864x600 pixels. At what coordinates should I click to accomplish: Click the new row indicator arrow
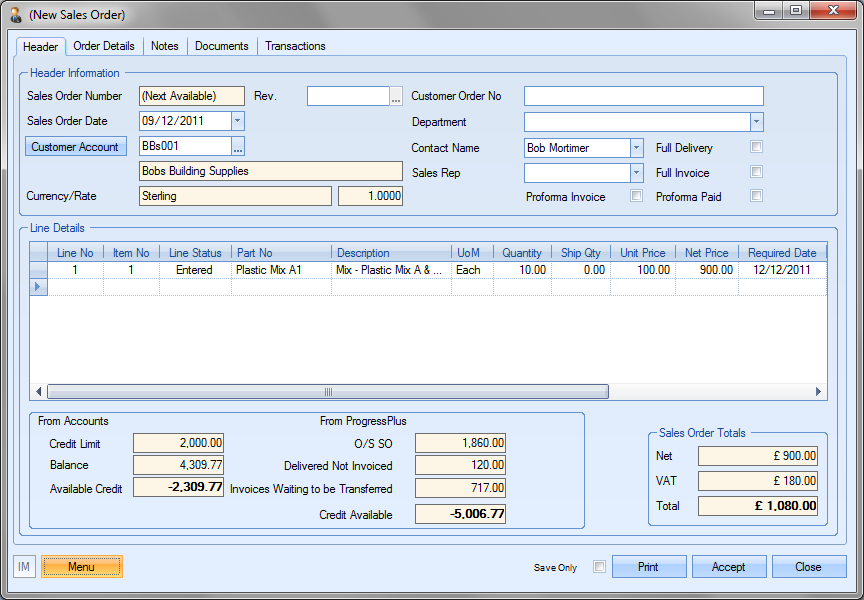(x=39, y=287)
